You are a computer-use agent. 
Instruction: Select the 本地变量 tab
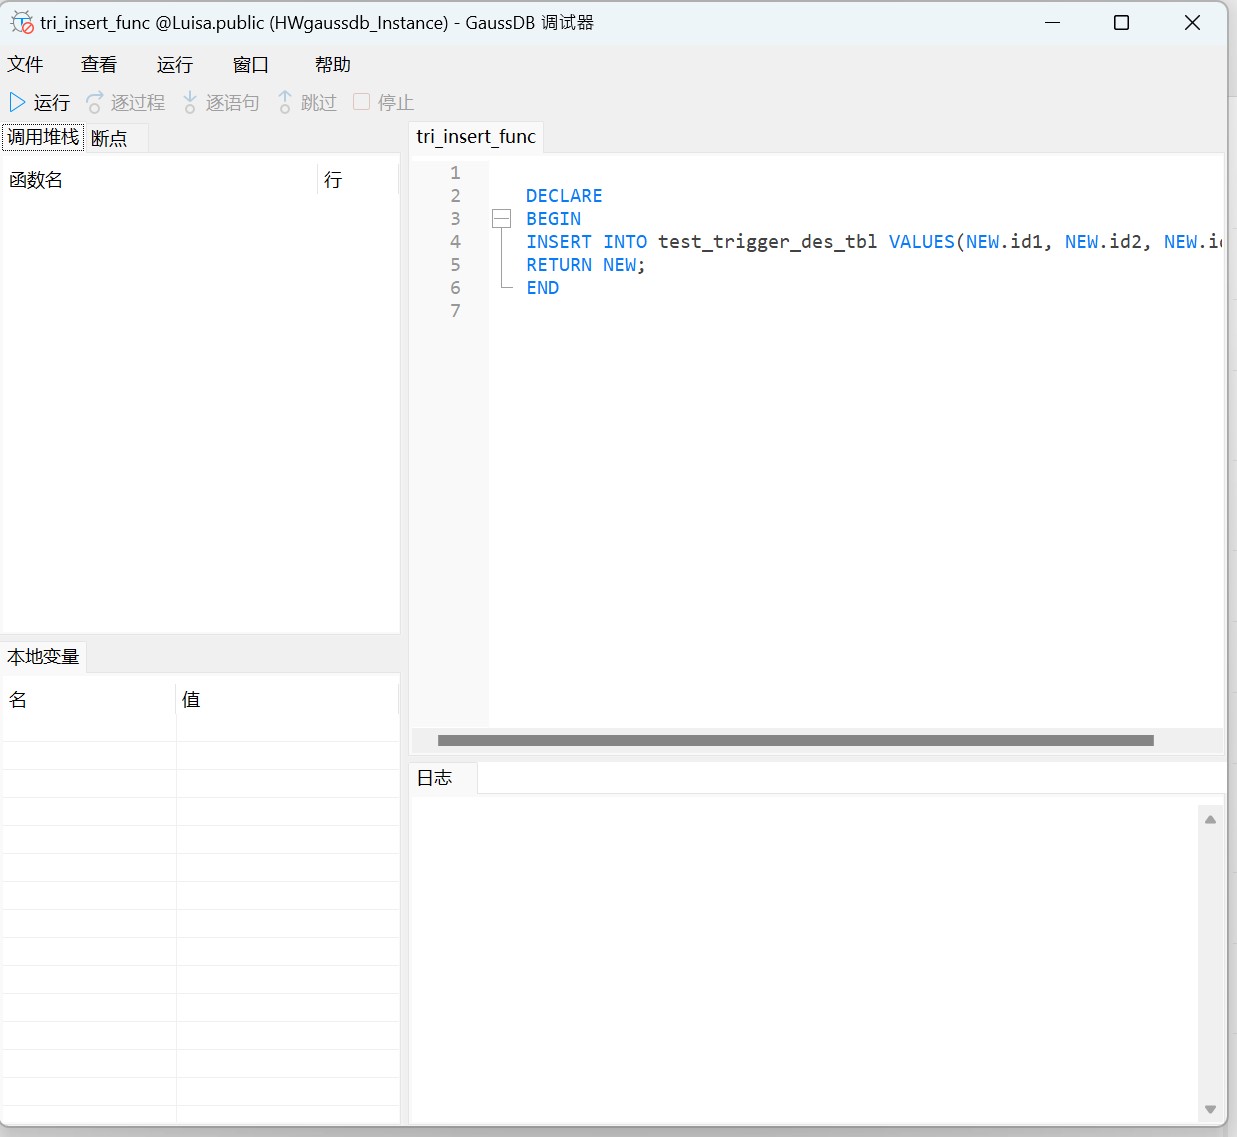coord(43,657)
